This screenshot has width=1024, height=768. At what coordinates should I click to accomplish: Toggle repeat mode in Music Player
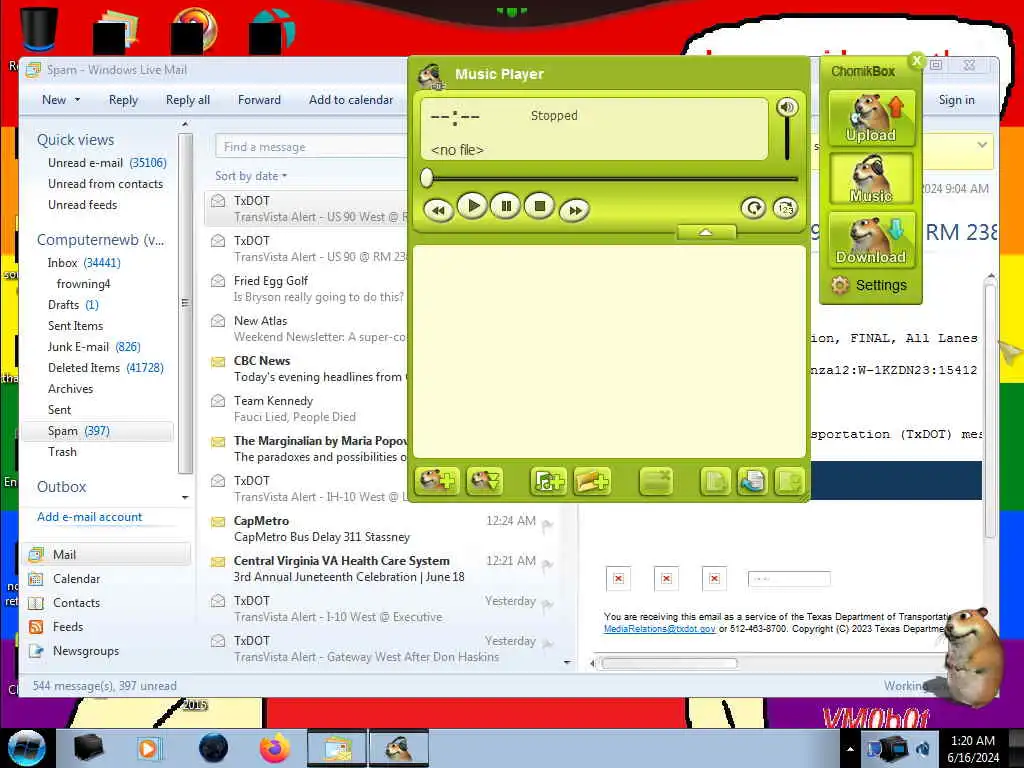(x=753, y=208)
